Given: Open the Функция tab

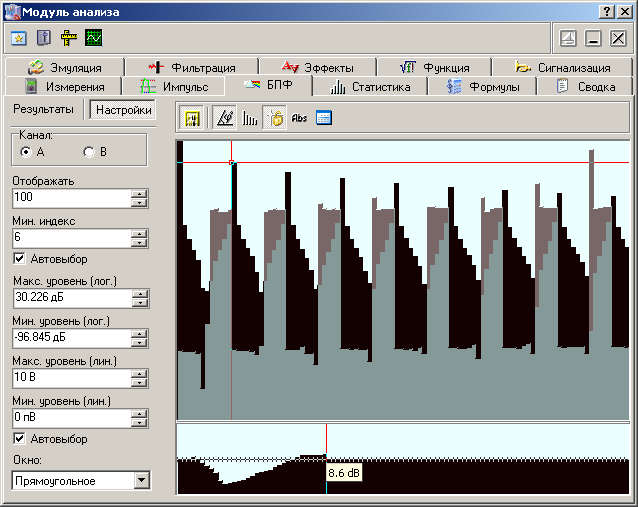Looking at the screenshot, I should (435, 68).
